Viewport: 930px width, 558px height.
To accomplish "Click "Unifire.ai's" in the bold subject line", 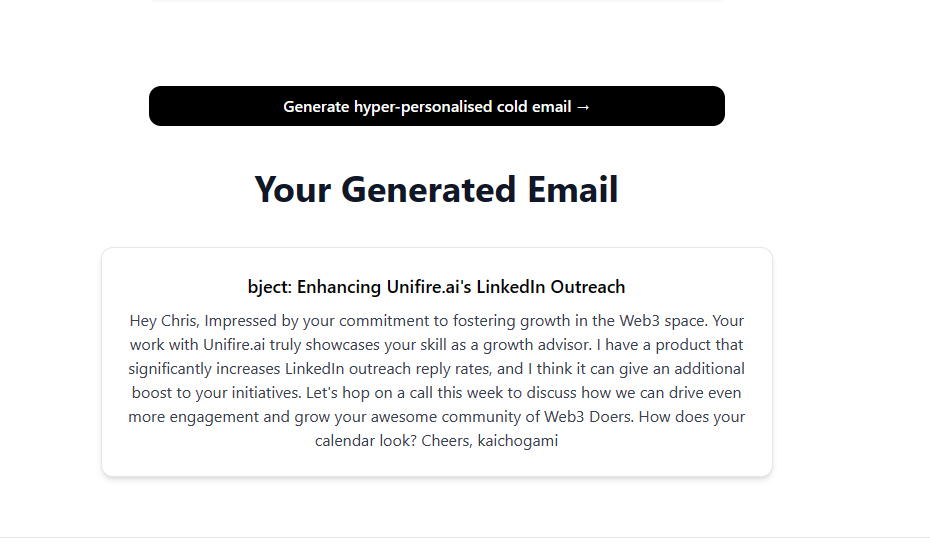I will [429, 287].
